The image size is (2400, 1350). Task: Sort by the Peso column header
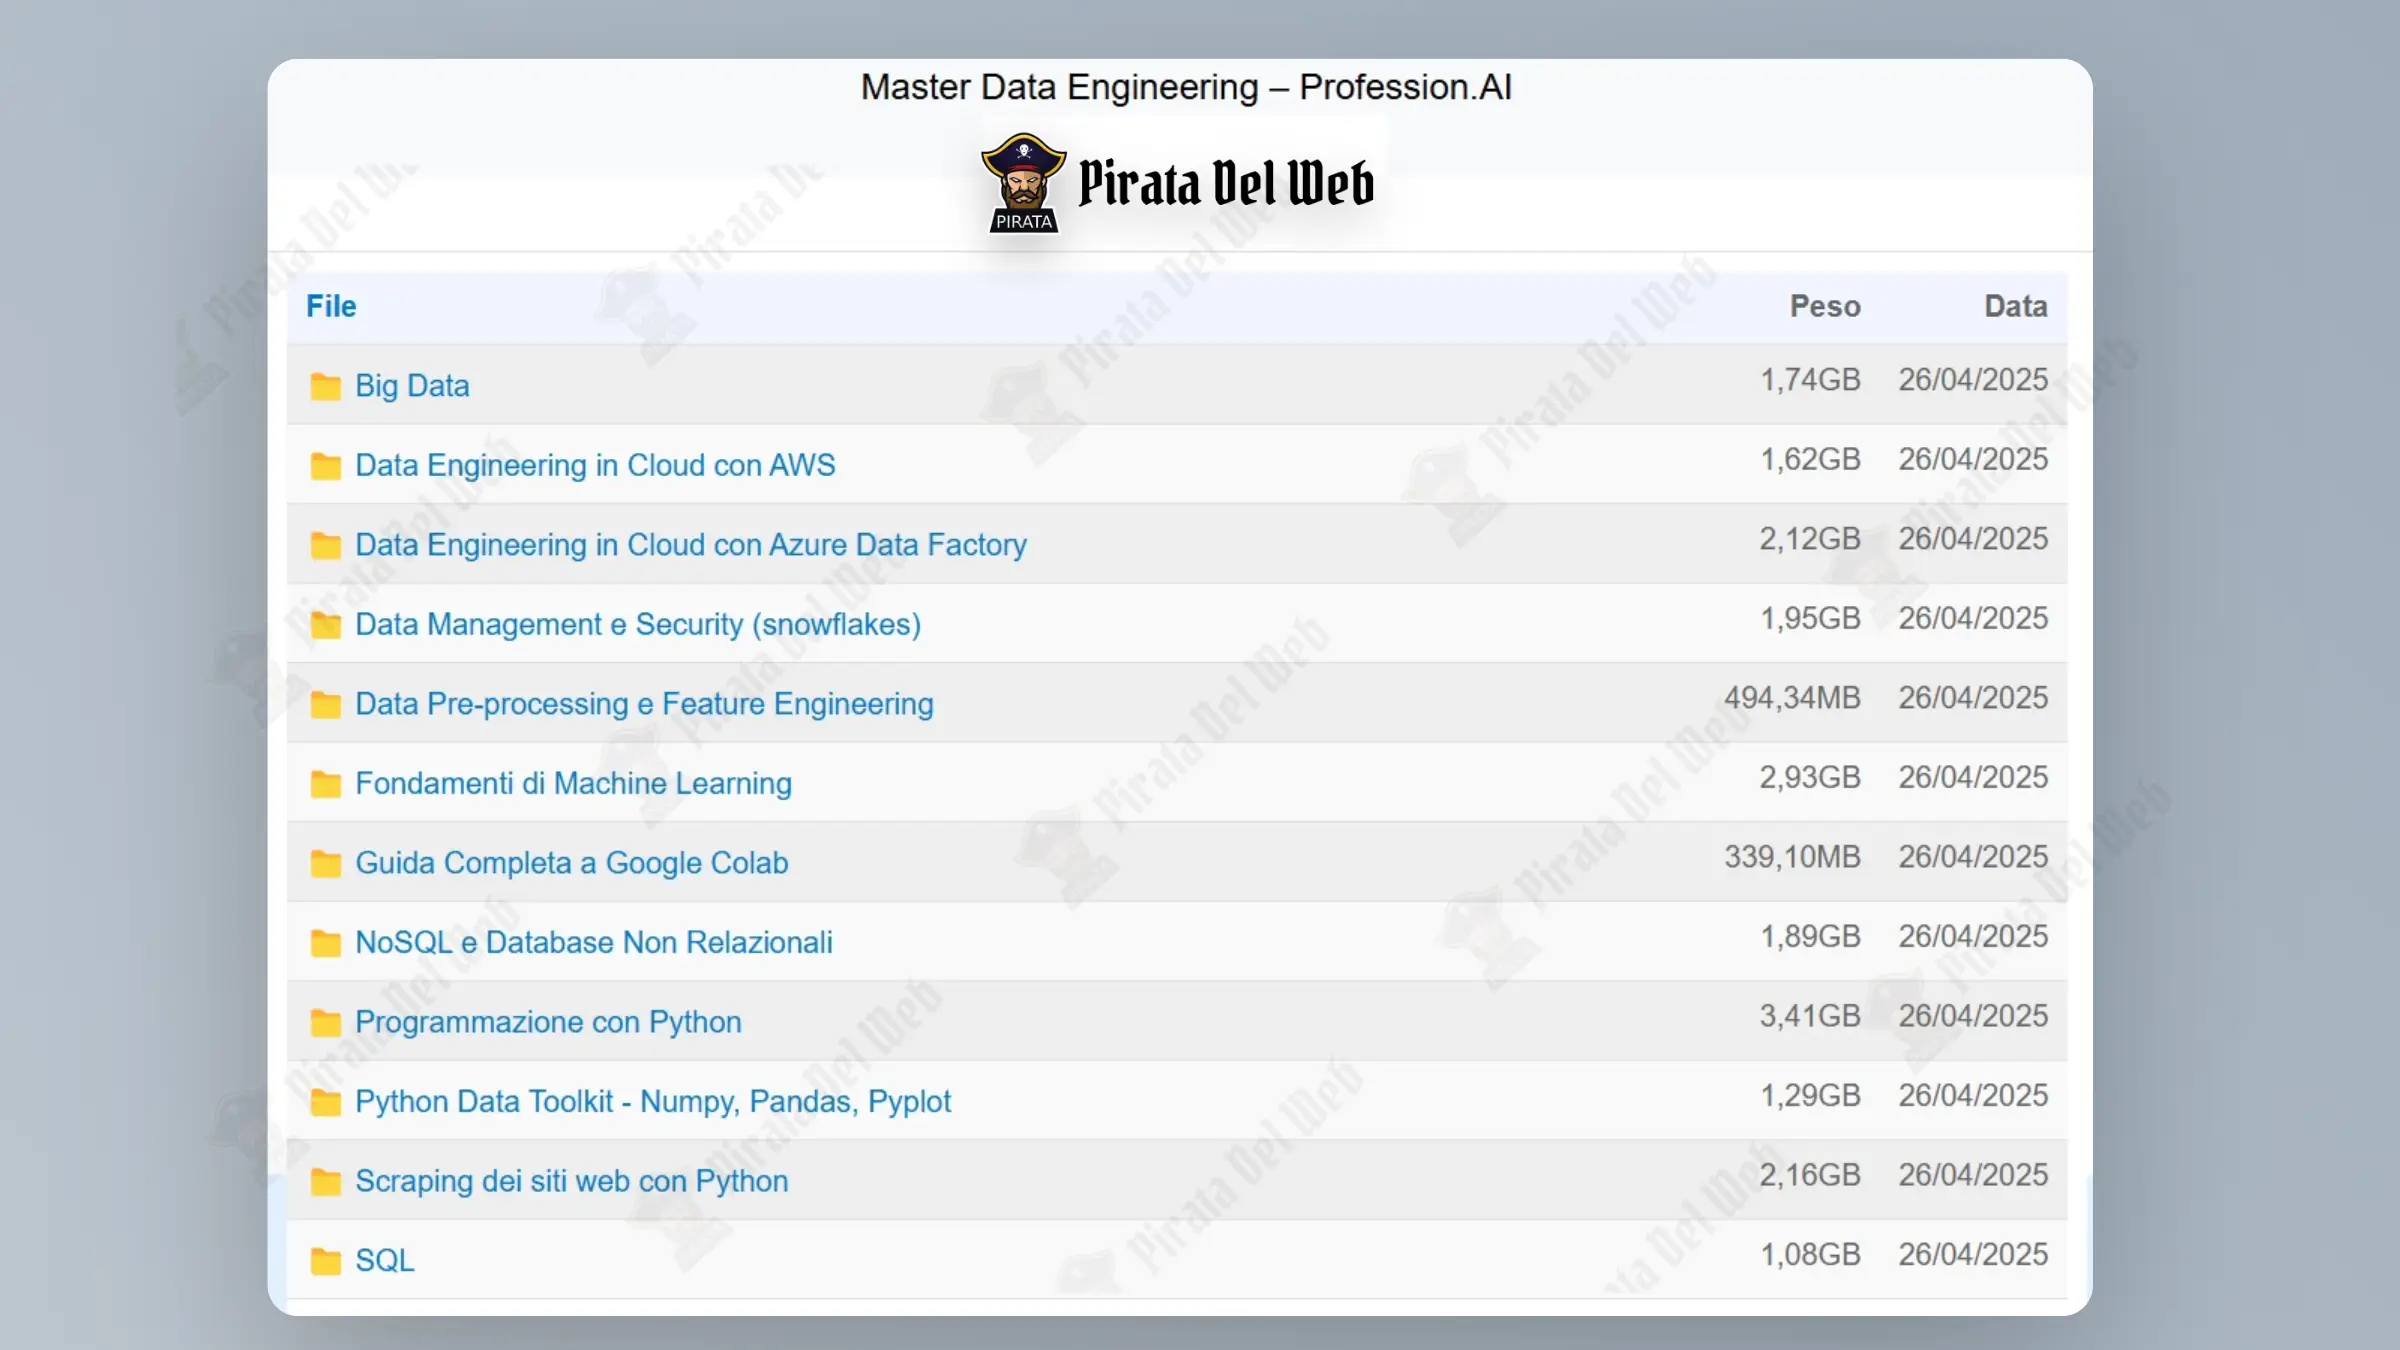coord(1825,306)
